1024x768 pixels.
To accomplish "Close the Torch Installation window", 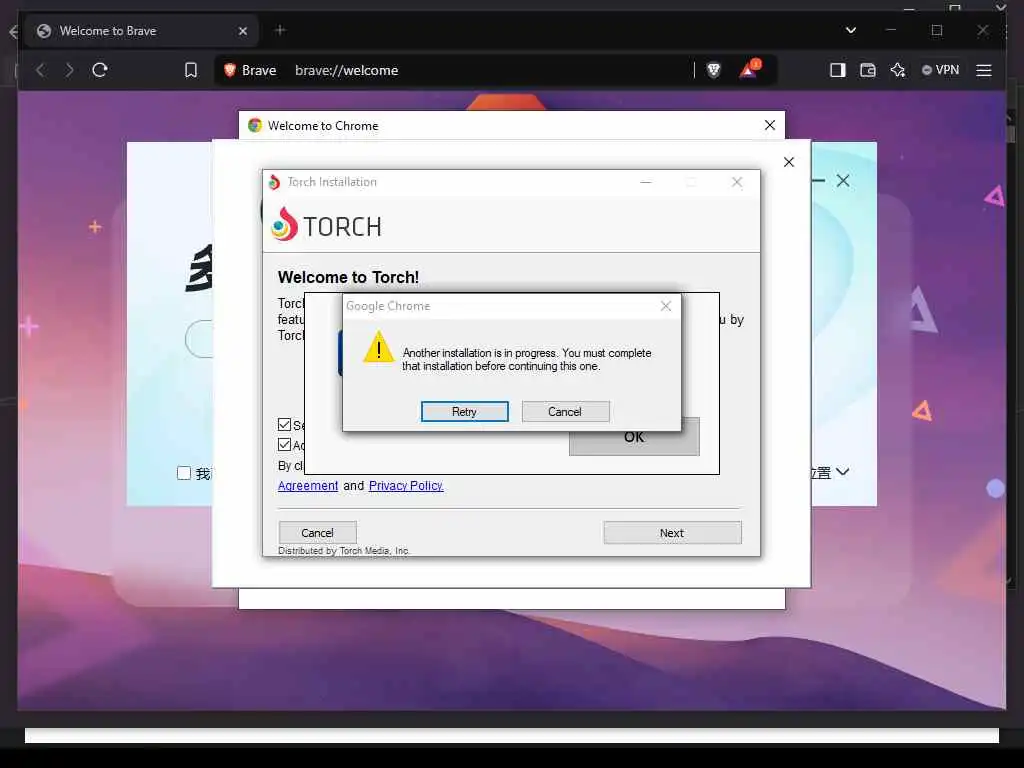I will pyautogui.click(x=737, y=182).
